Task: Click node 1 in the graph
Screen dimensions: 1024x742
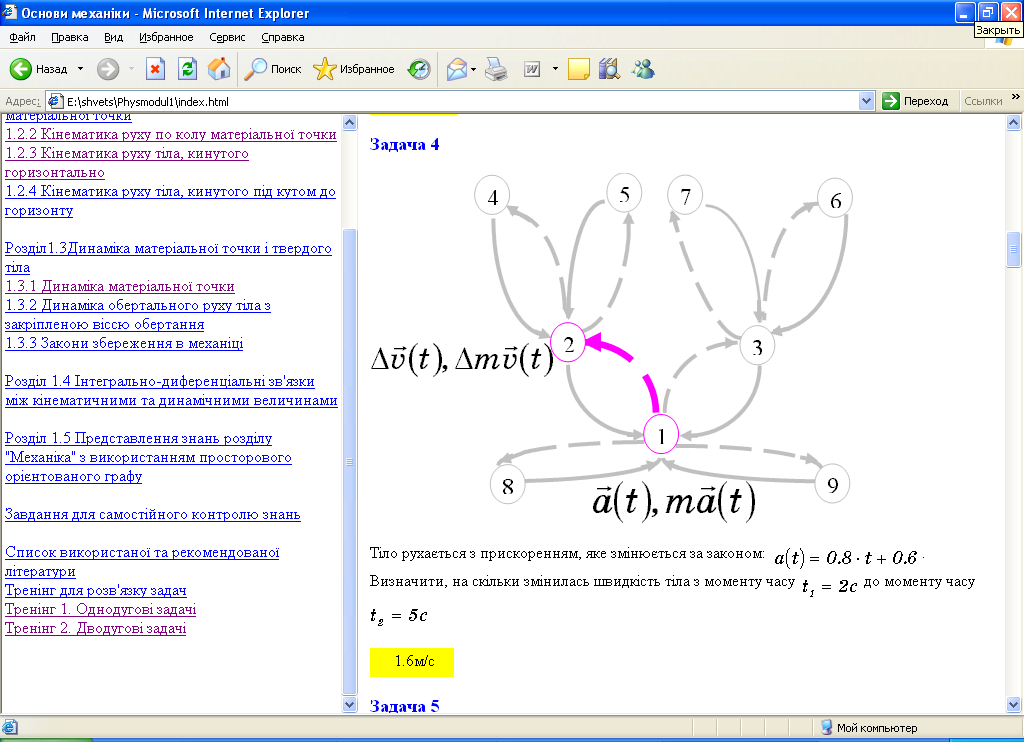Action: pyautogui.click(x=661, y=435)
